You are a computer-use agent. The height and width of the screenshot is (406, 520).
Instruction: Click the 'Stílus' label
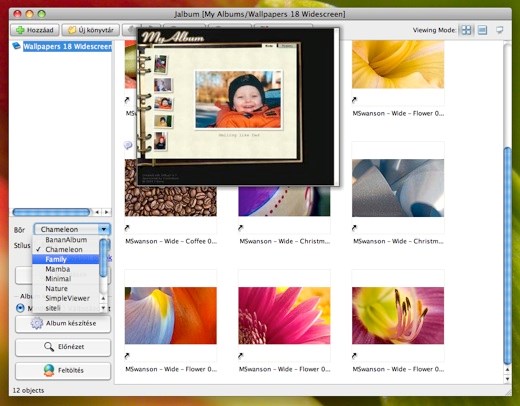pos(22,245)
